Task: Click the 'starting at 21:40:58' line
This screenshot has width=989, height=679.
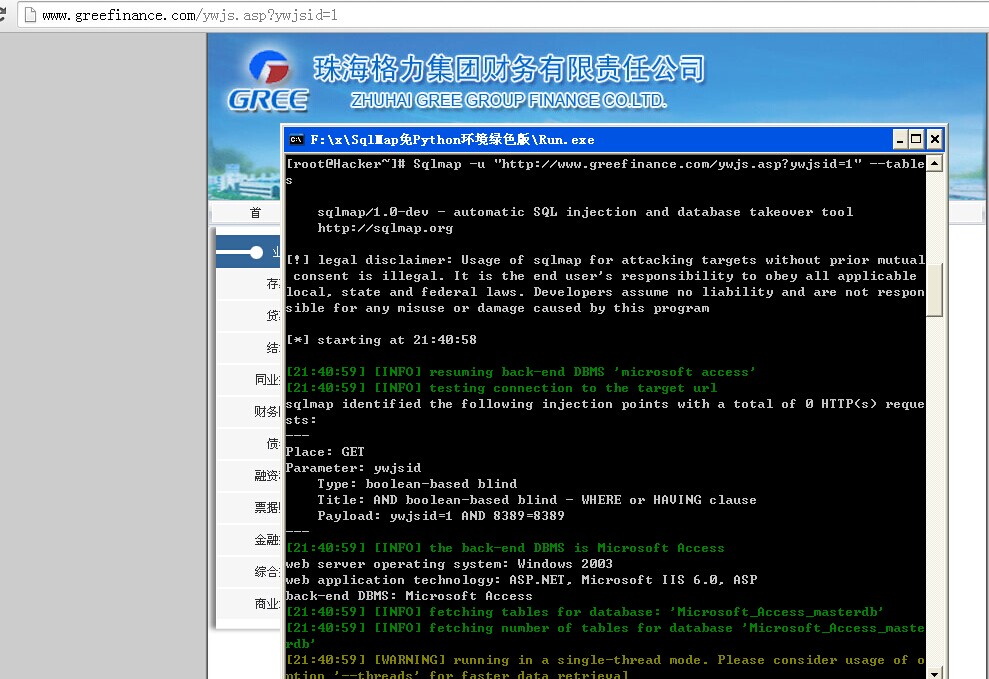Action: tap(381, 340)
